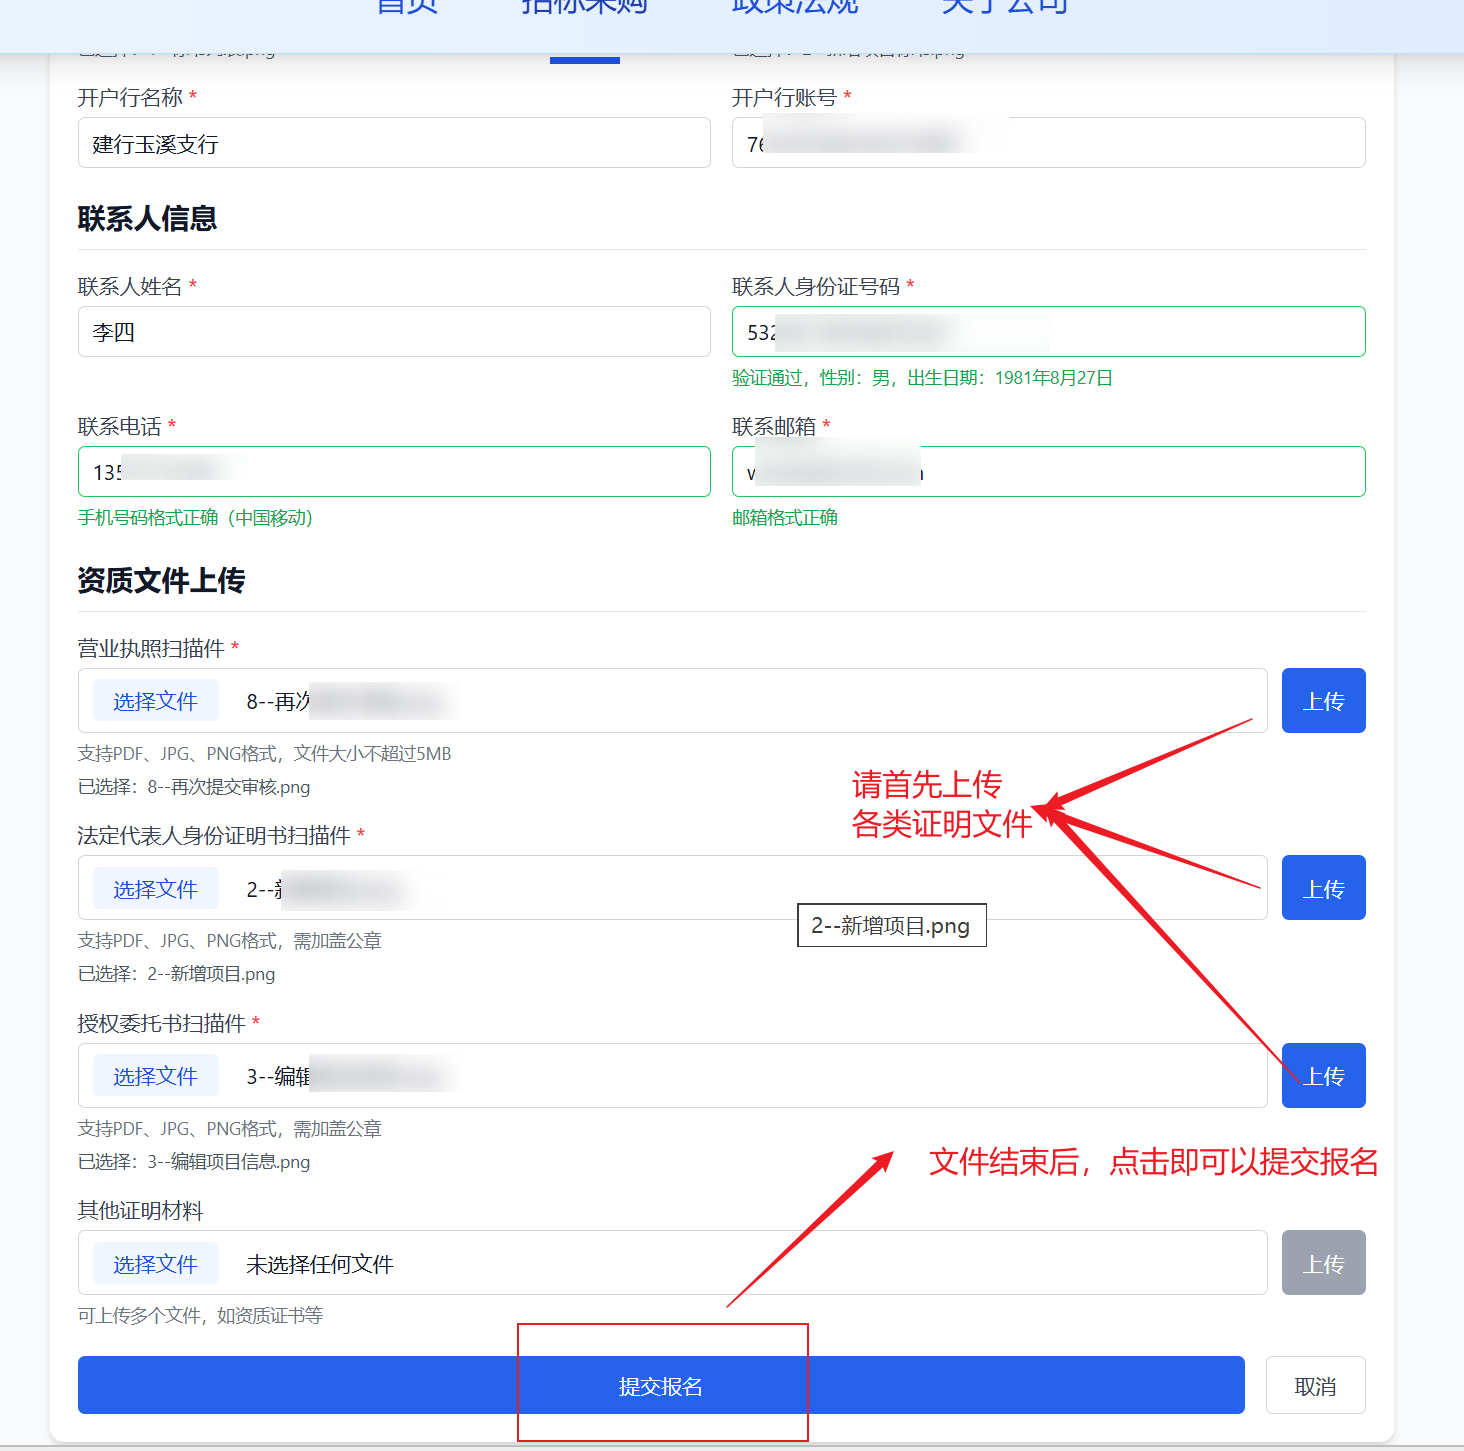The width and height of the screenshot is (1464, 1451).
Task: Cancel the form using 取消 button
Action: click(1315, 1385)
